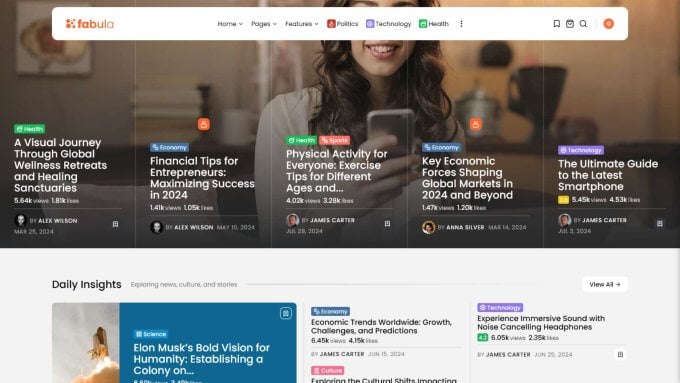Click the orange user avatar icon
The width and height of the screenshot is (680, 383).
coord(608,24)
